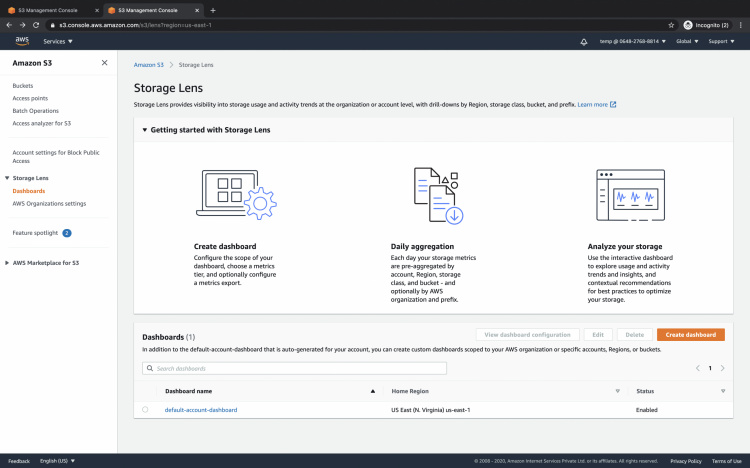Click the AWS logo home icon

[22, 41]
